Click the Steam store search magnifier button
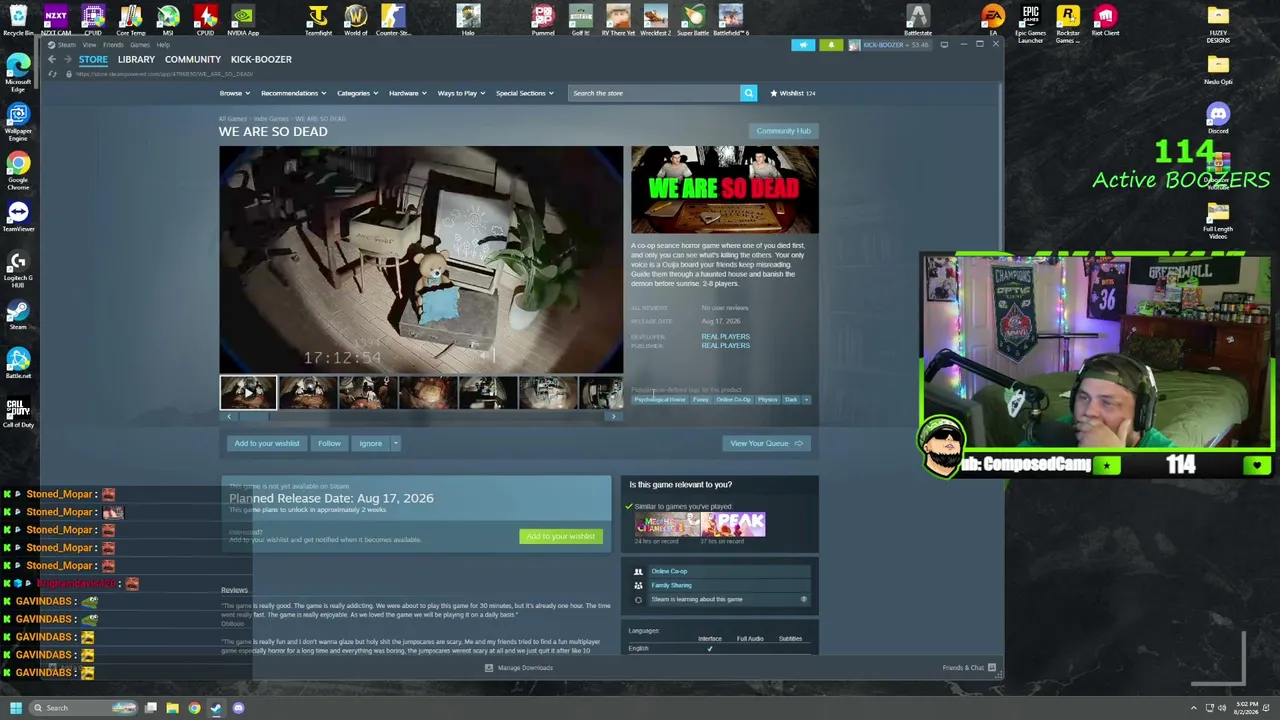1280x720 pixels. point(748,93)
